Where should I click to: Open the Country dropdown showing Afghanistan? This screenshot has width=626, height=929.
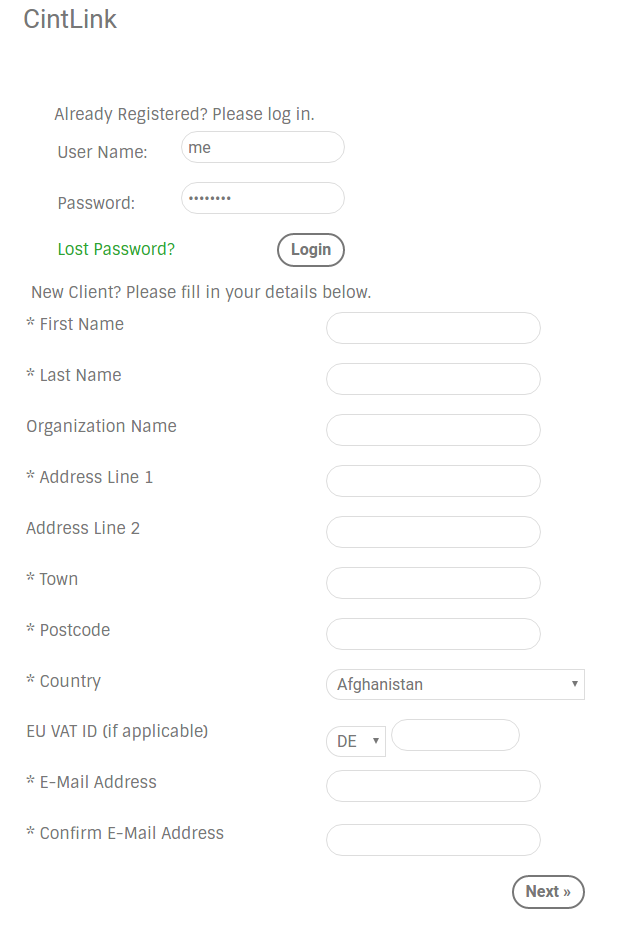pos(454,685)
